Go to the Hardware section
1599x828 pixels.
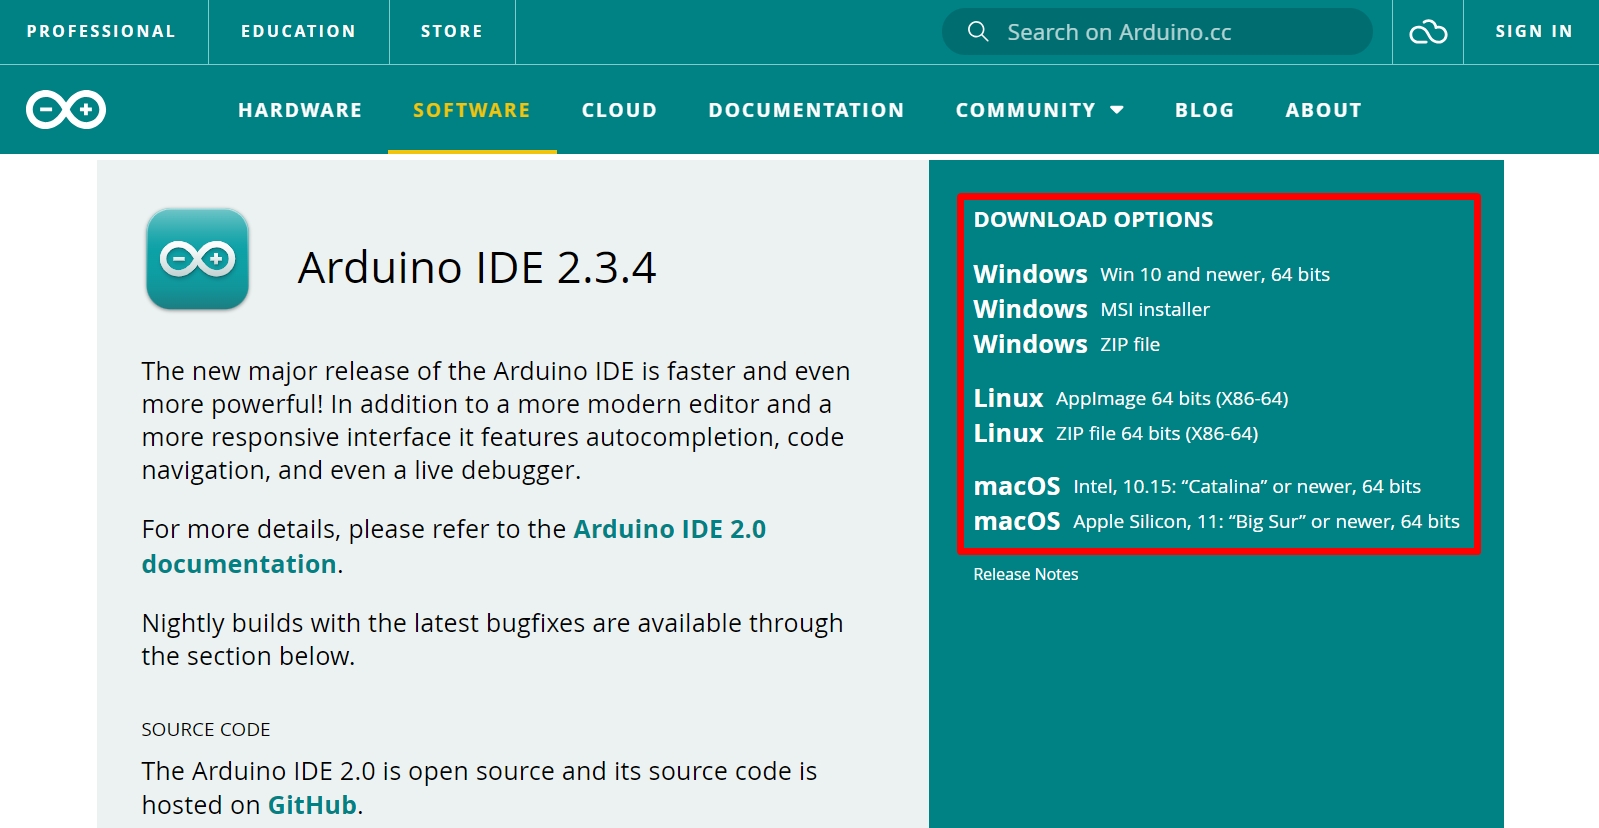click(x=300, y=110)
